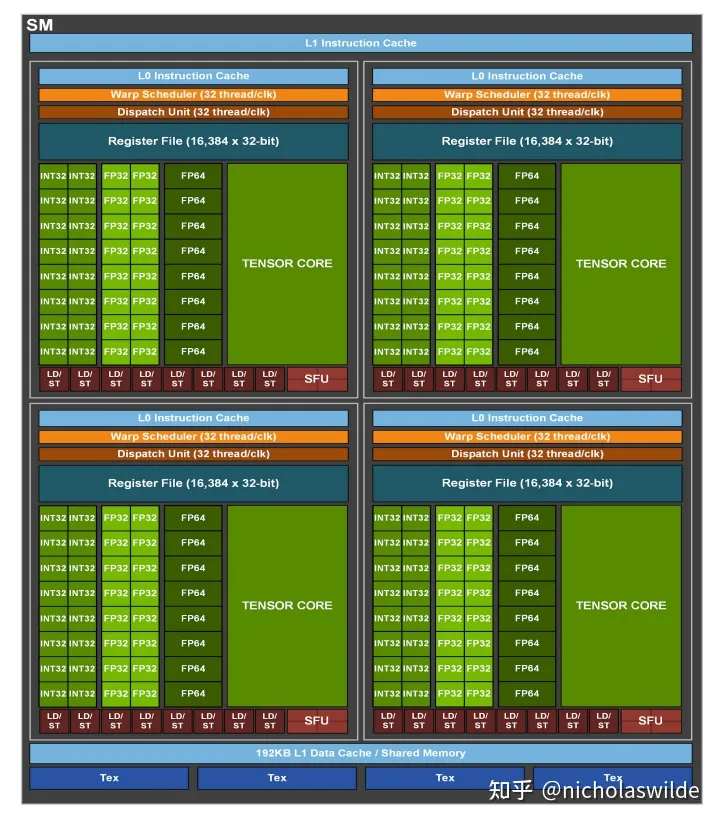
Task: Click the SFU unit in the bottom-right block
Action: [x=651, y=721]
